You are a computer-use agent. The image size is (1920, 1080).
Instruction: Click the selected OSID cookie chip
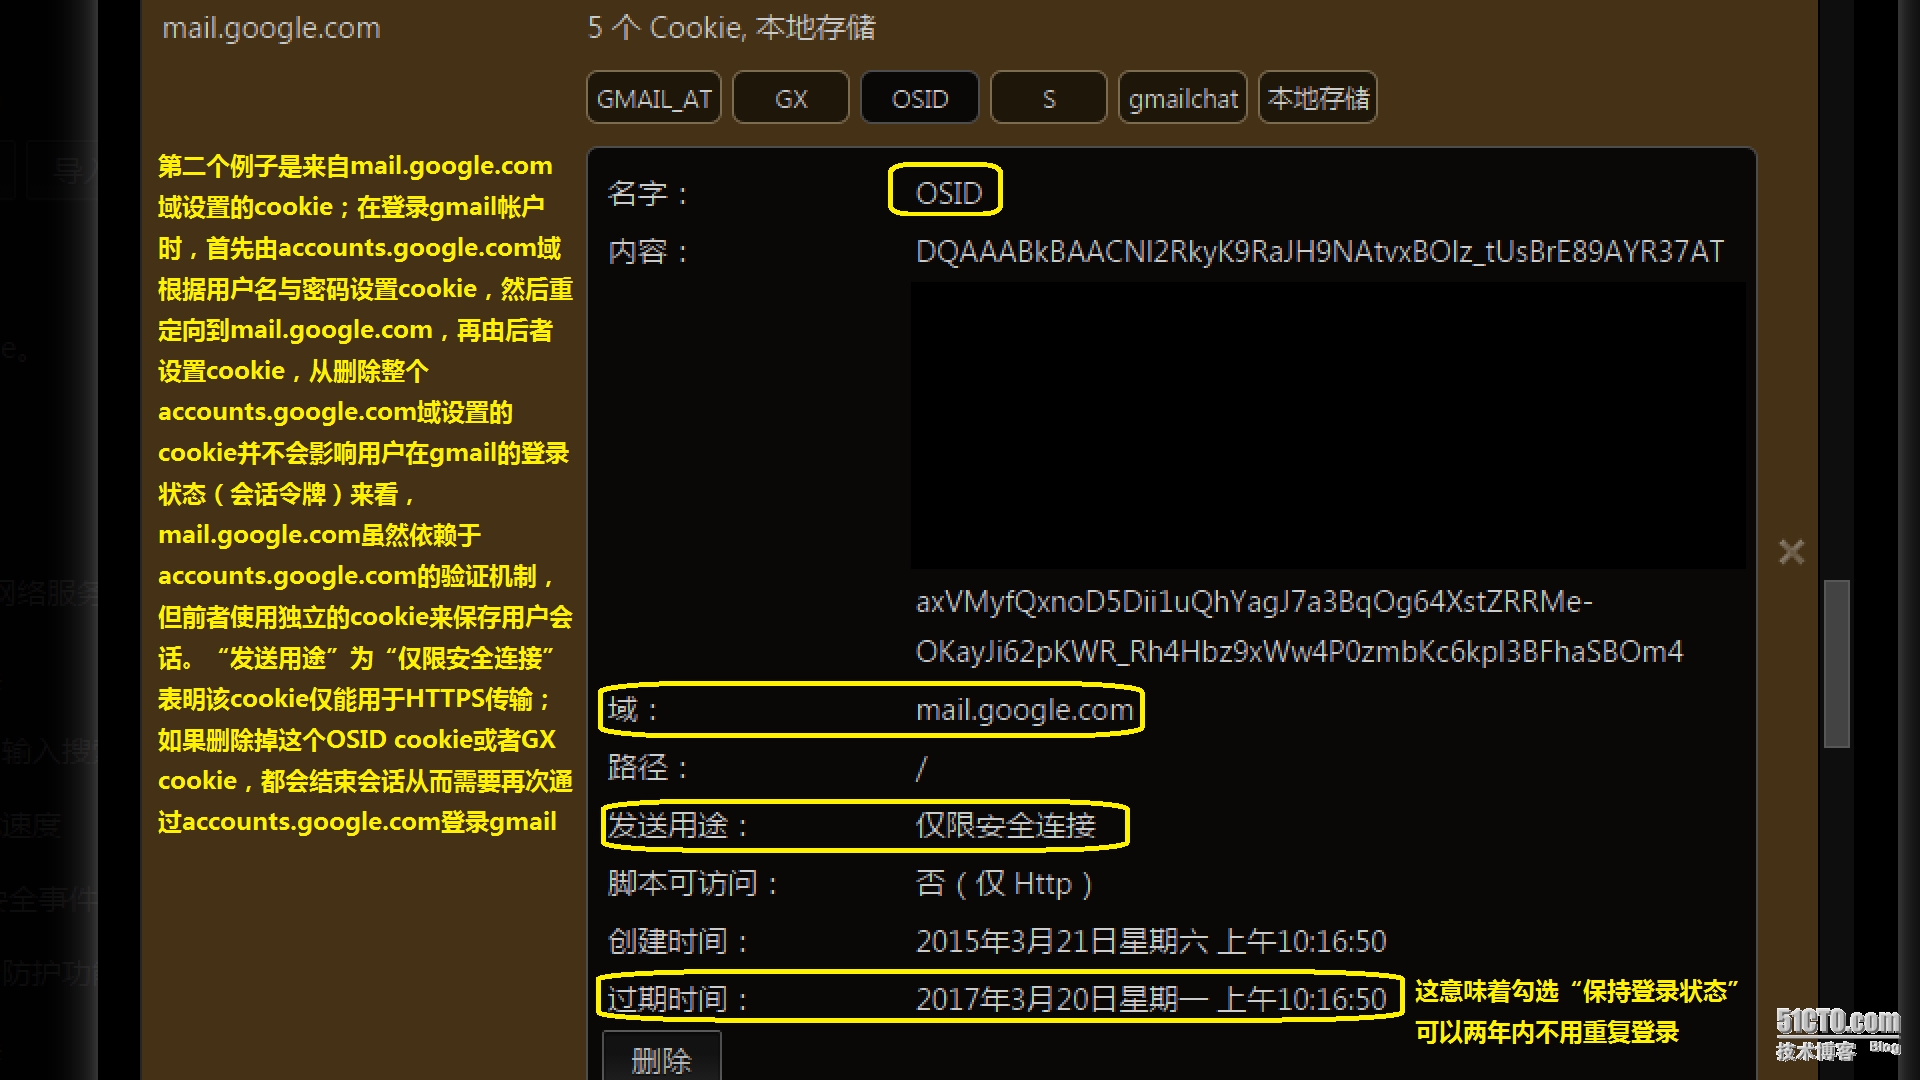(x=919, y=98)
